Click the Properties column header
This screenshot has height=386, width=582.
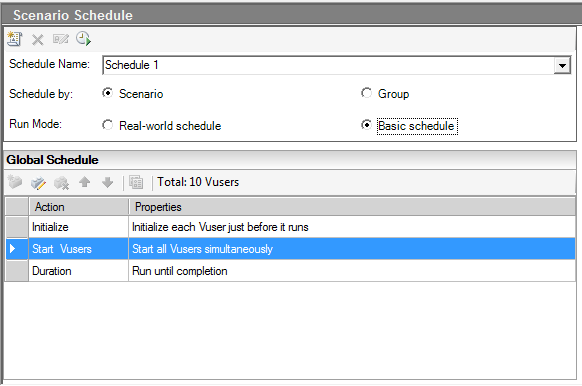[x=352, y=207]
